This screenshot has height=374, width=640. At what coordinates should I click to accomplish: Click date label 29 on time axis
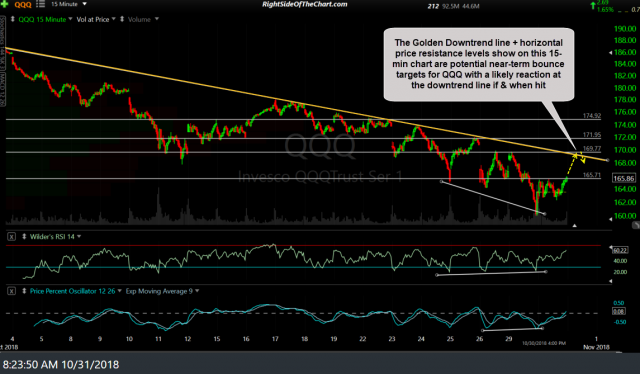[x=509, y=339]
